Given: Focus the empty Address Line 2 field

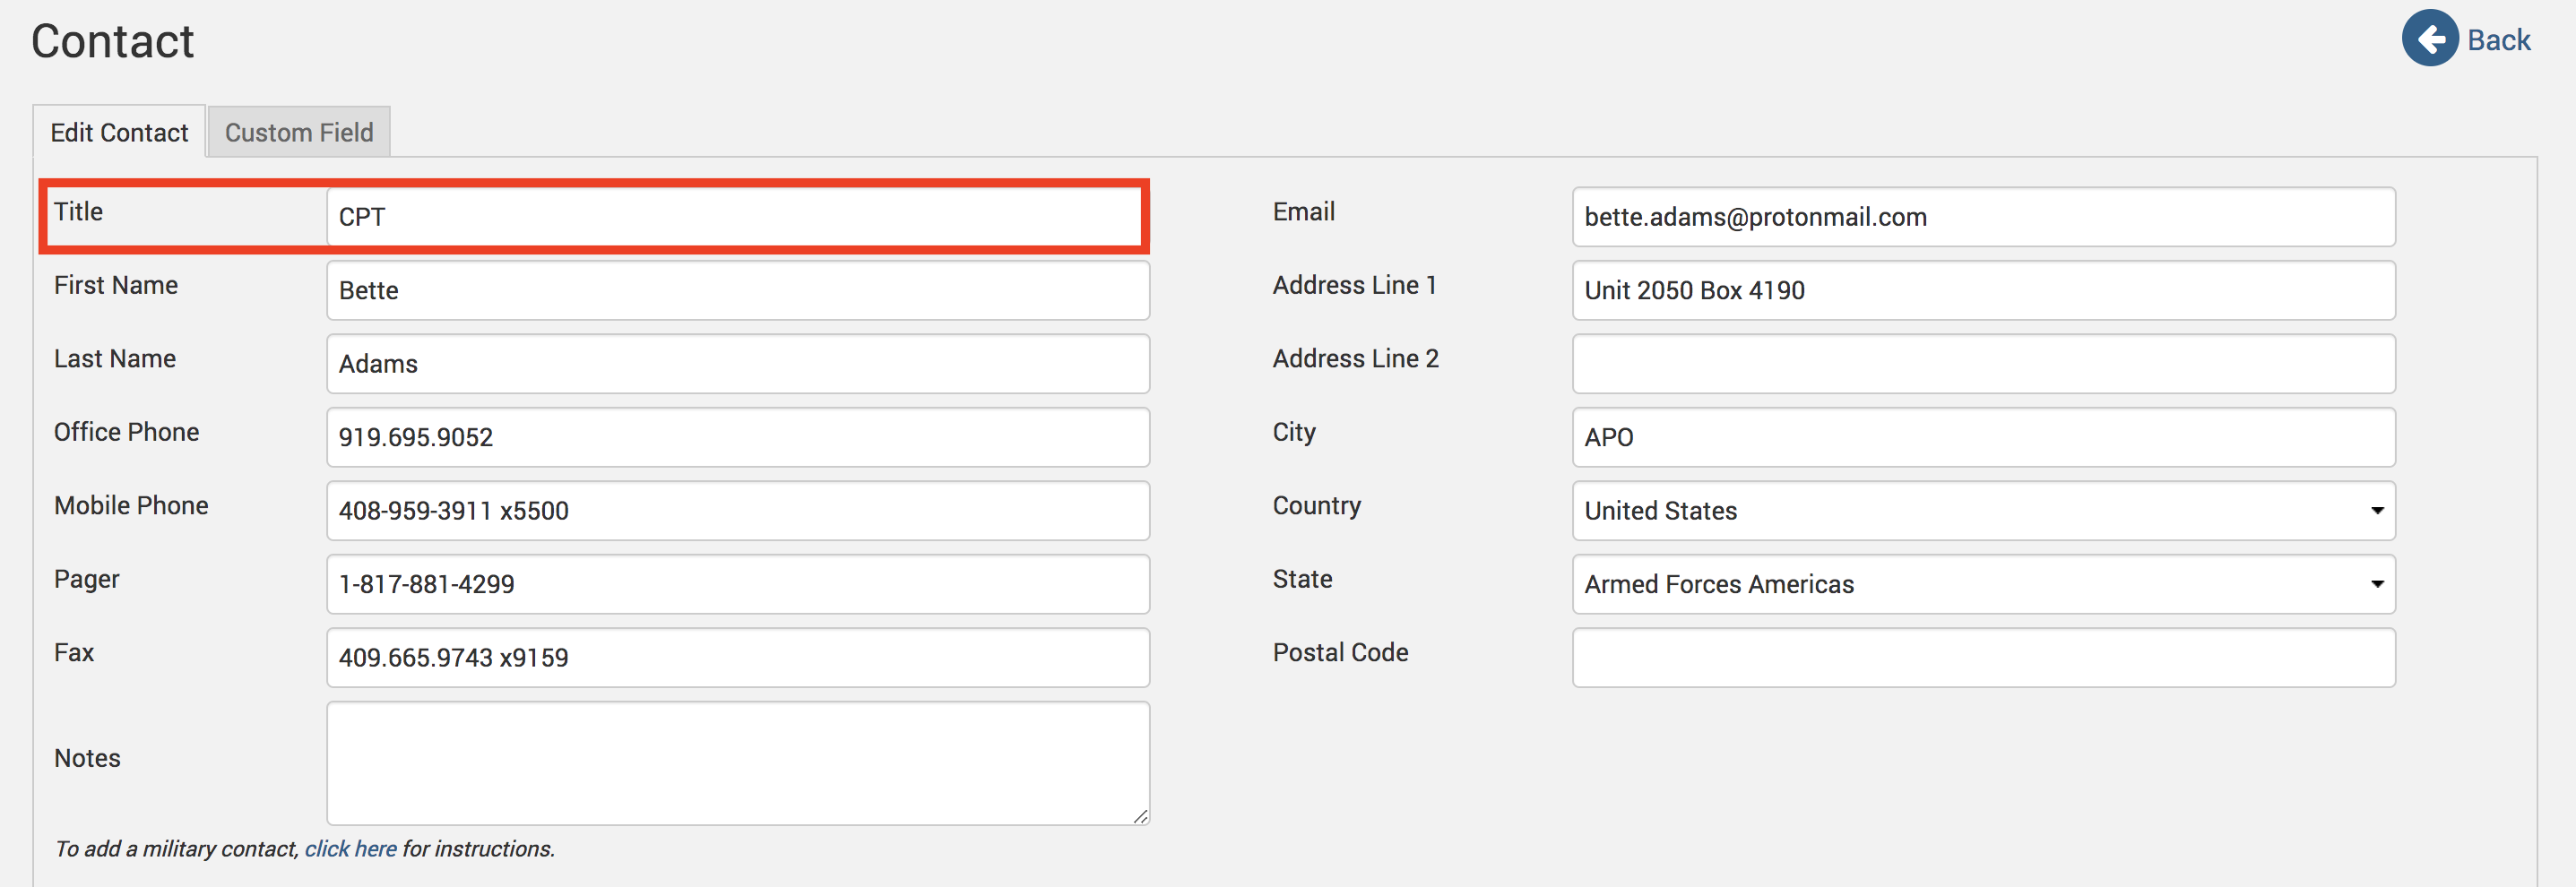Looking at the screenshot, I should pyautogui.click(x=1983, y=364).
